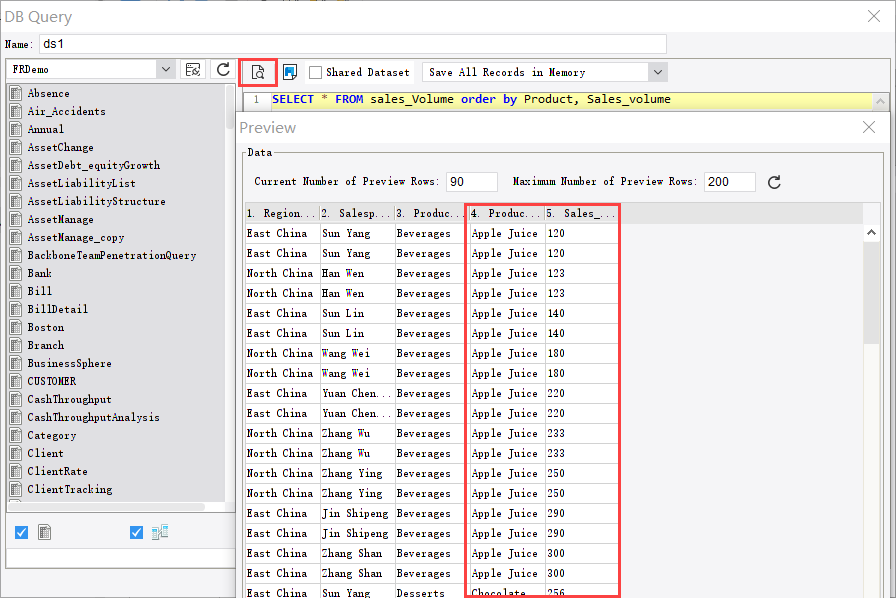896x598 pixels.
Task: Open the Save All Records in Memory dropdown
Action: [657, 71]
